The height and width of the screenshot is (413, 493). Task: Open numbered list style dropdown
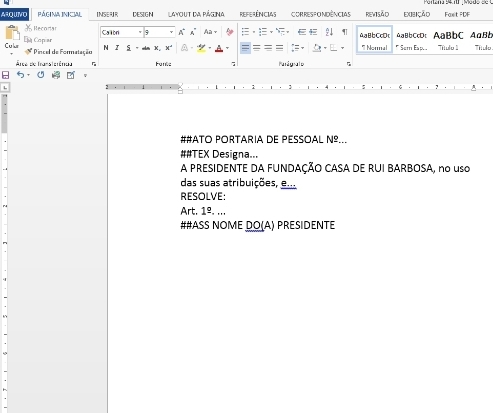(271, 32)
